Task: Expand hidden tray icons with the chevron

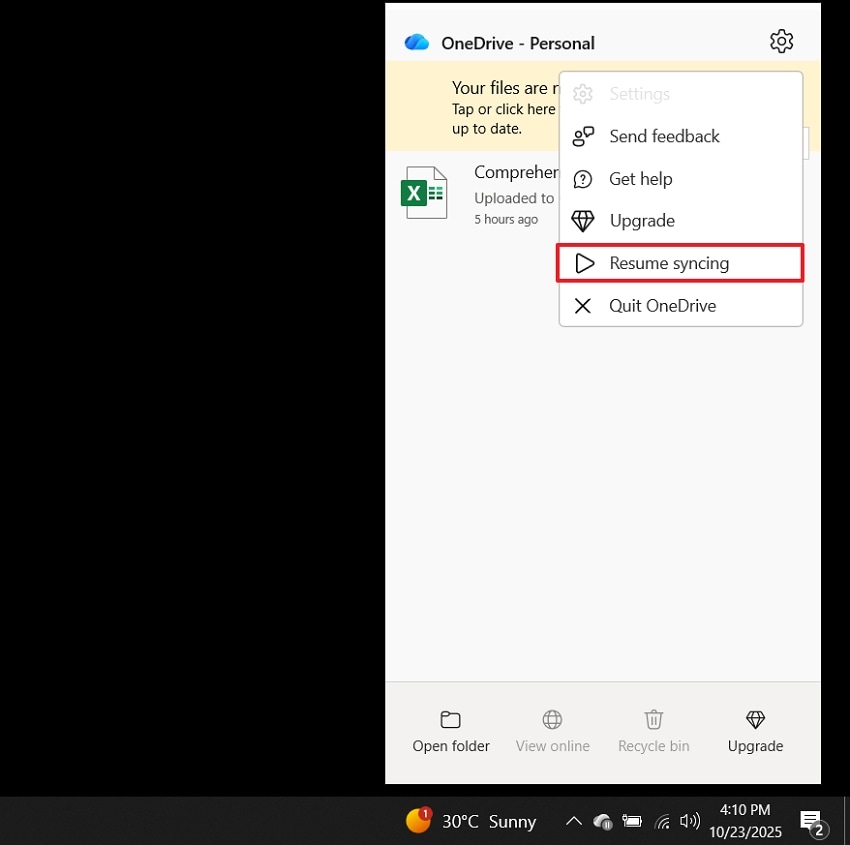Action: 573,821
